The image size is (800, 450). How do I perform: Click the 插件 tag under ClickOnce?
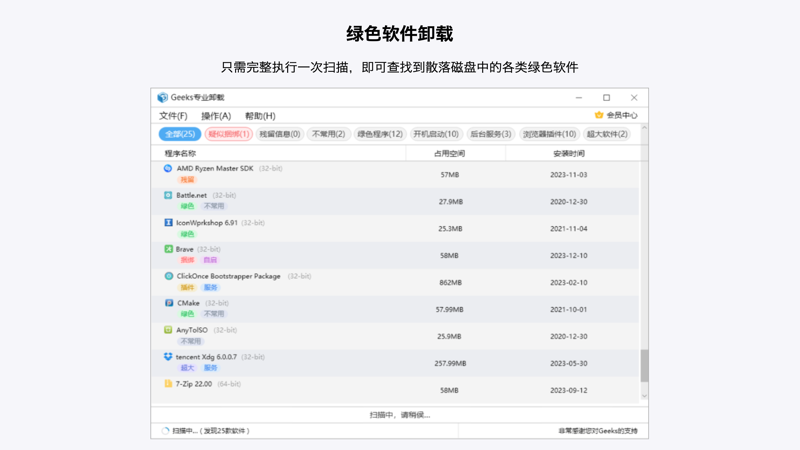pos(187,288)
